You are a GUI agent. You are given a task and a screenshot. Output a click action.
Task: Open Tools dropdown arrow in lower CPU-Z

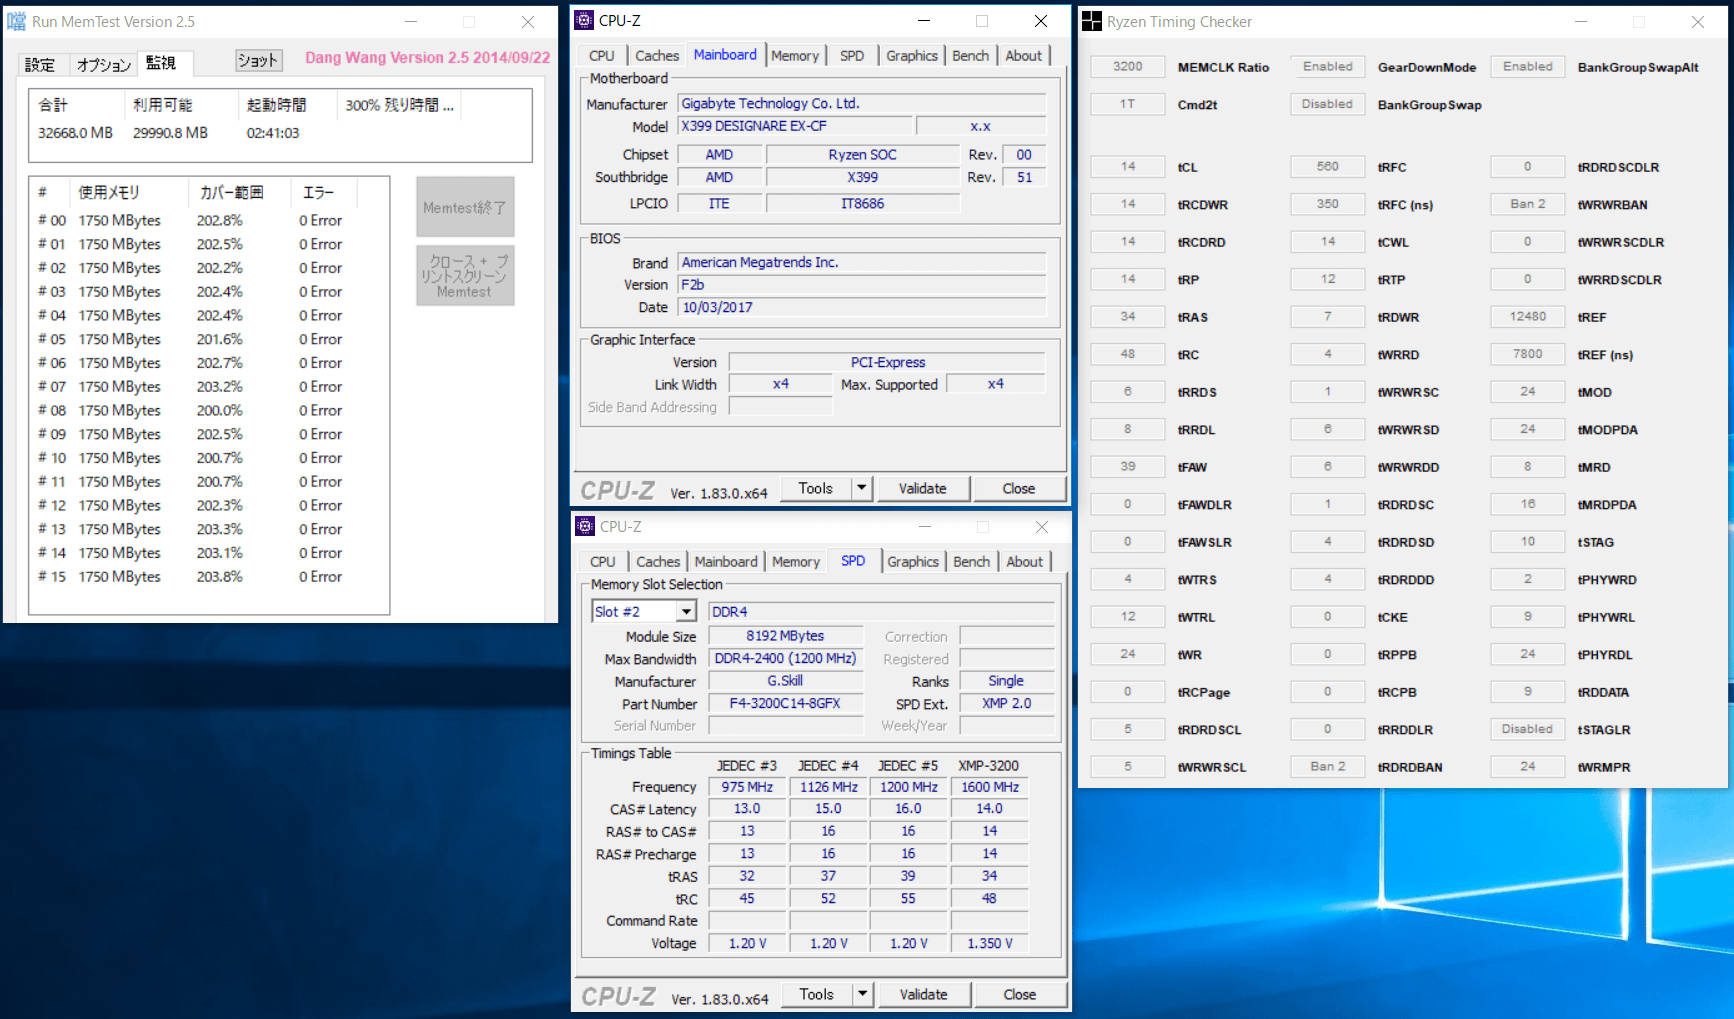862,994
